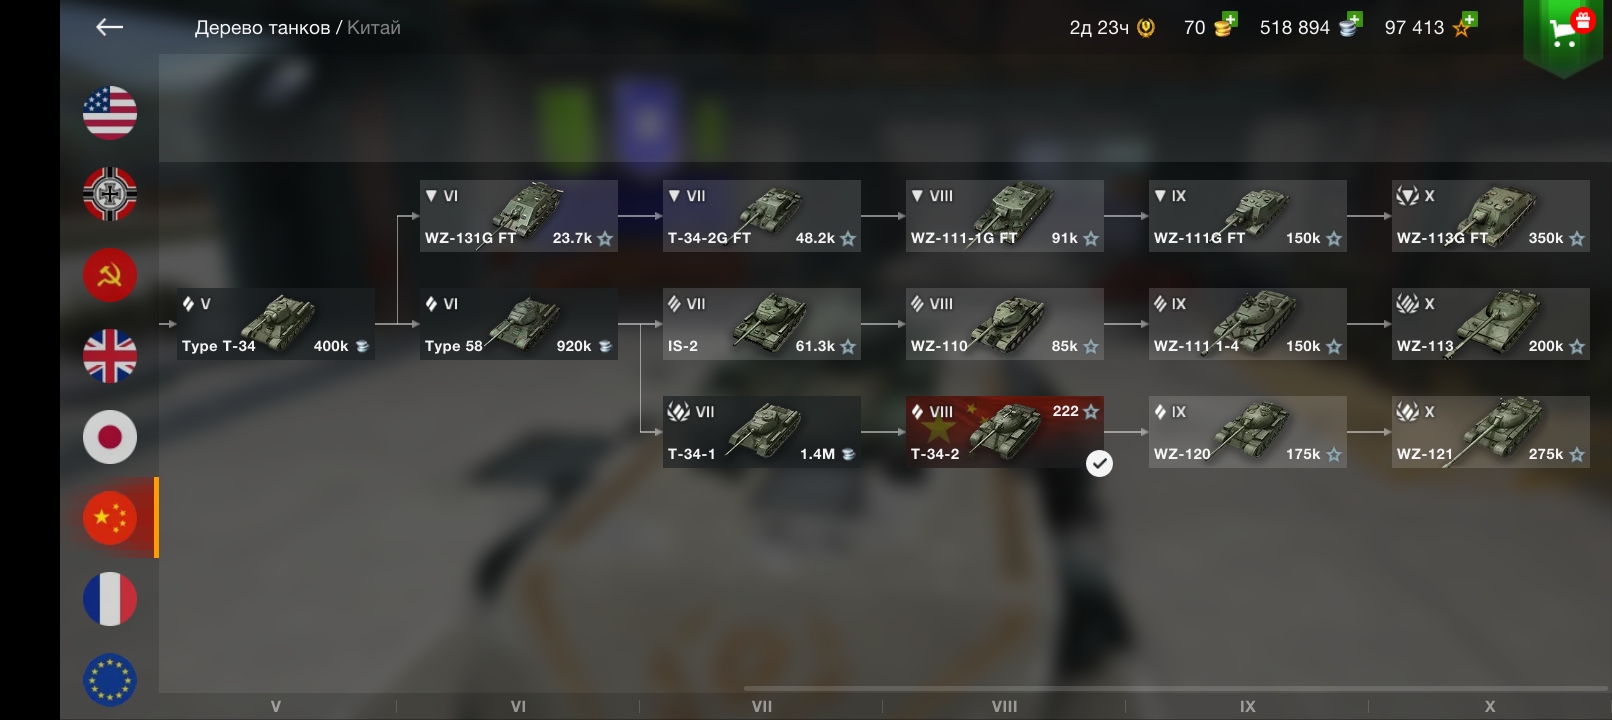Image resolution: width=1612 pixels, height=720 pixels.
Task: Select the USA nation flag
Action: point(110,113)
